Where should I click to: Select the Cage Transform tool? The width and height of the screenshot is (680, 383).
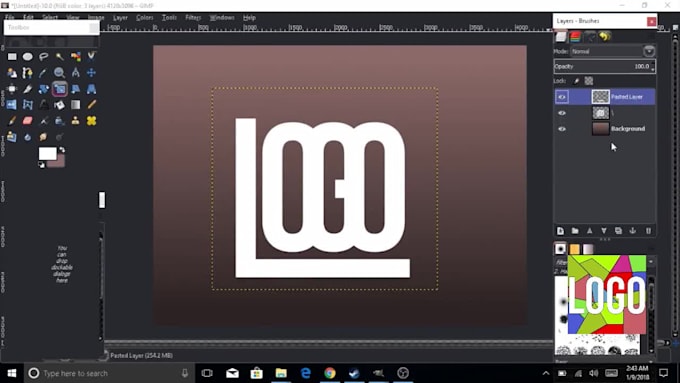[27, 105]
